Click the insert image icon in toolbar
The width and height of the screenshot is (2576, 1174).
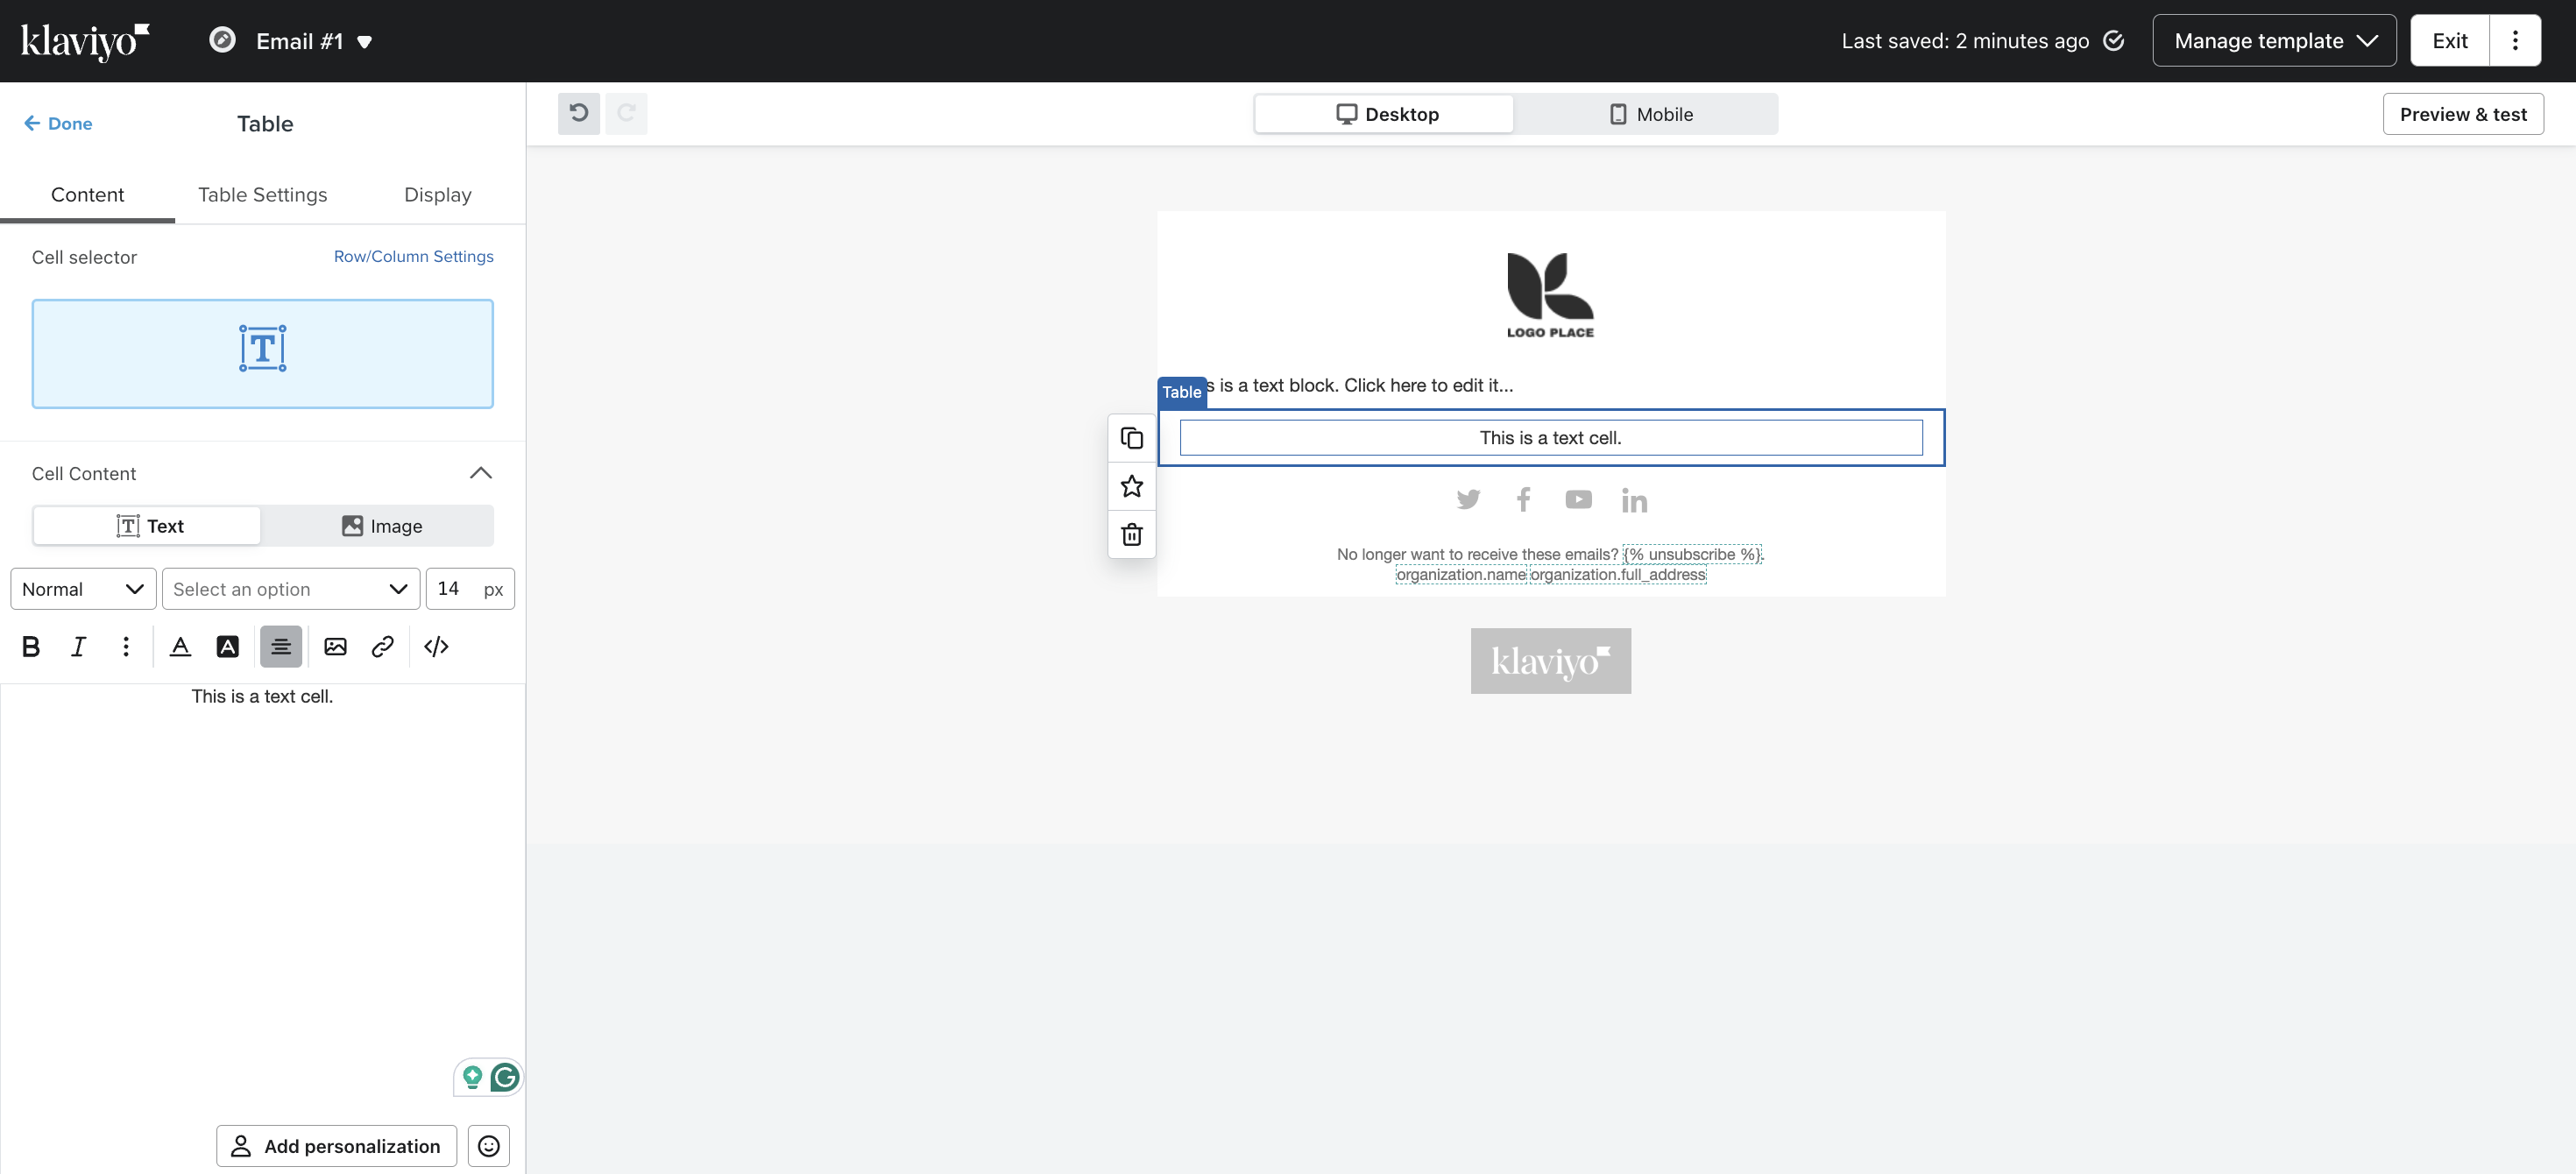pos(335,647)
